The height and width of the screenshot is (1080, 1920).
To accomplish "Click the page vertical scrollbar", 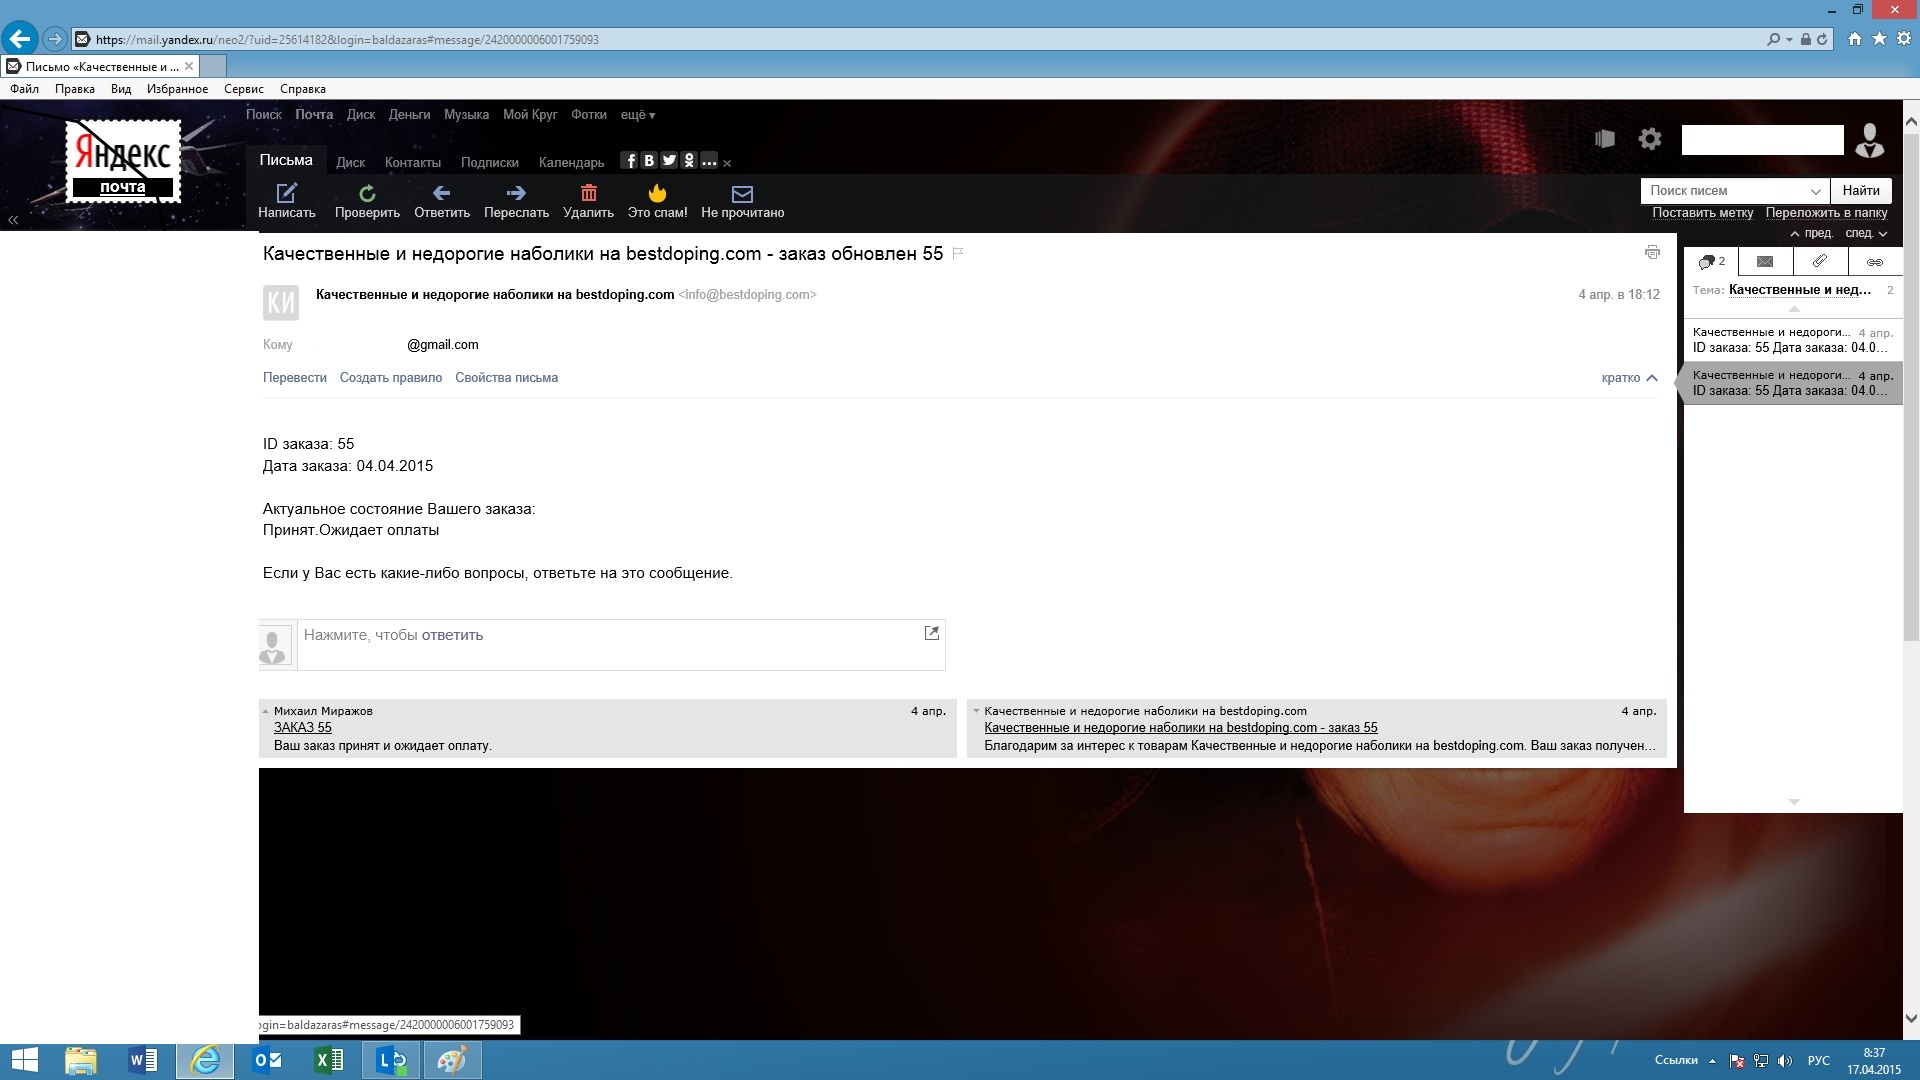I will coord(1911,400).
